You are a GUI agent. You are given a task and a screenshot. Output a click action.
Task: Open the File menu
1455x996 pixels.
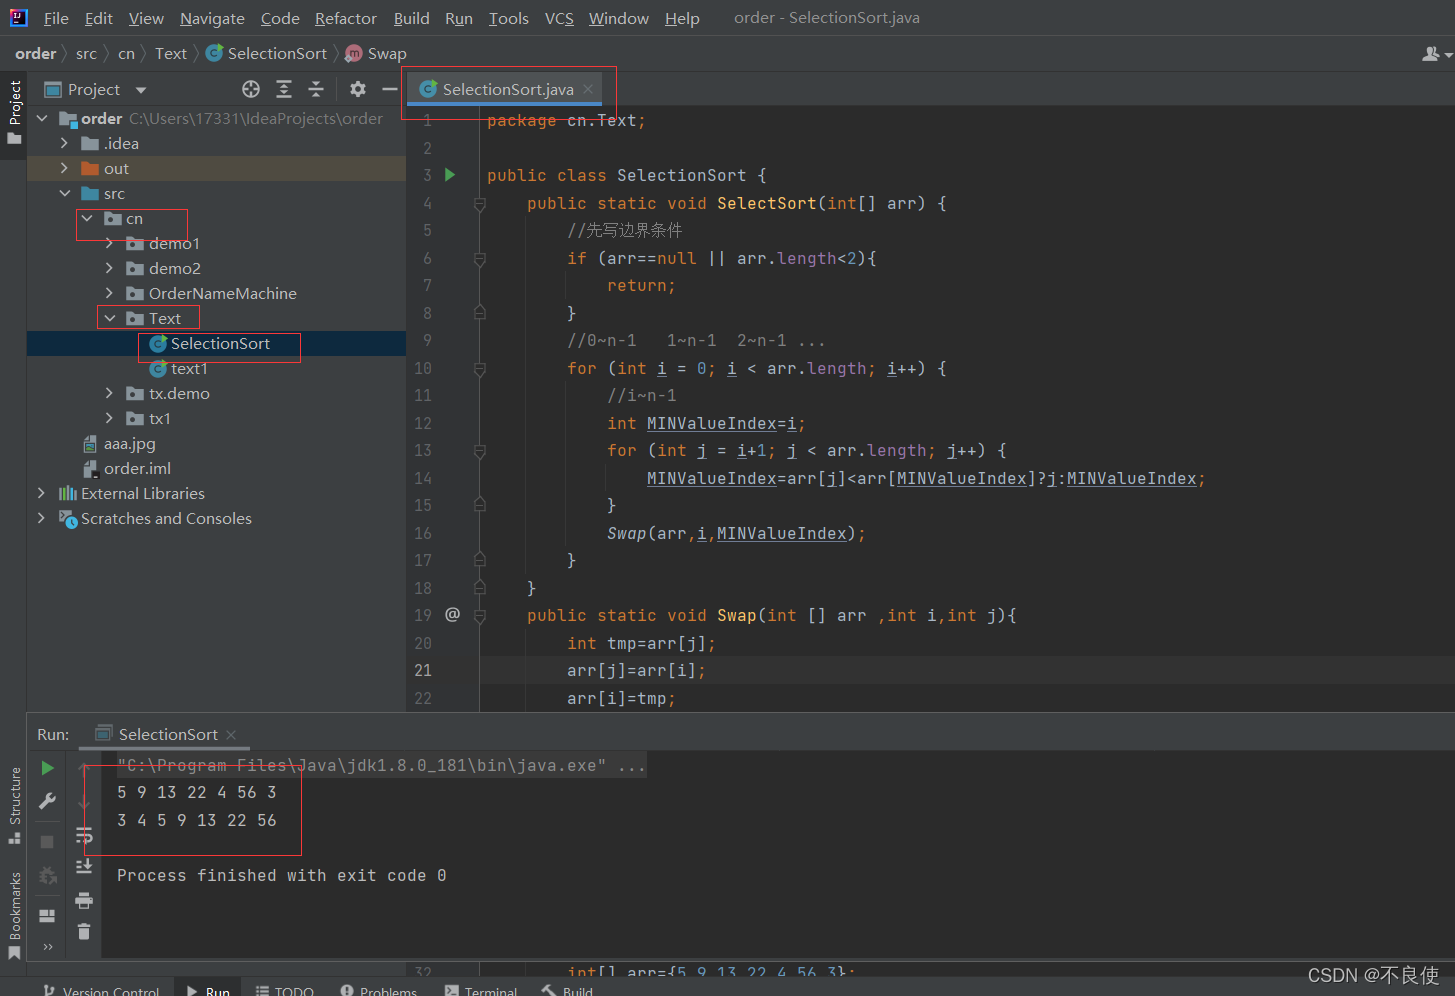[56, 18]
